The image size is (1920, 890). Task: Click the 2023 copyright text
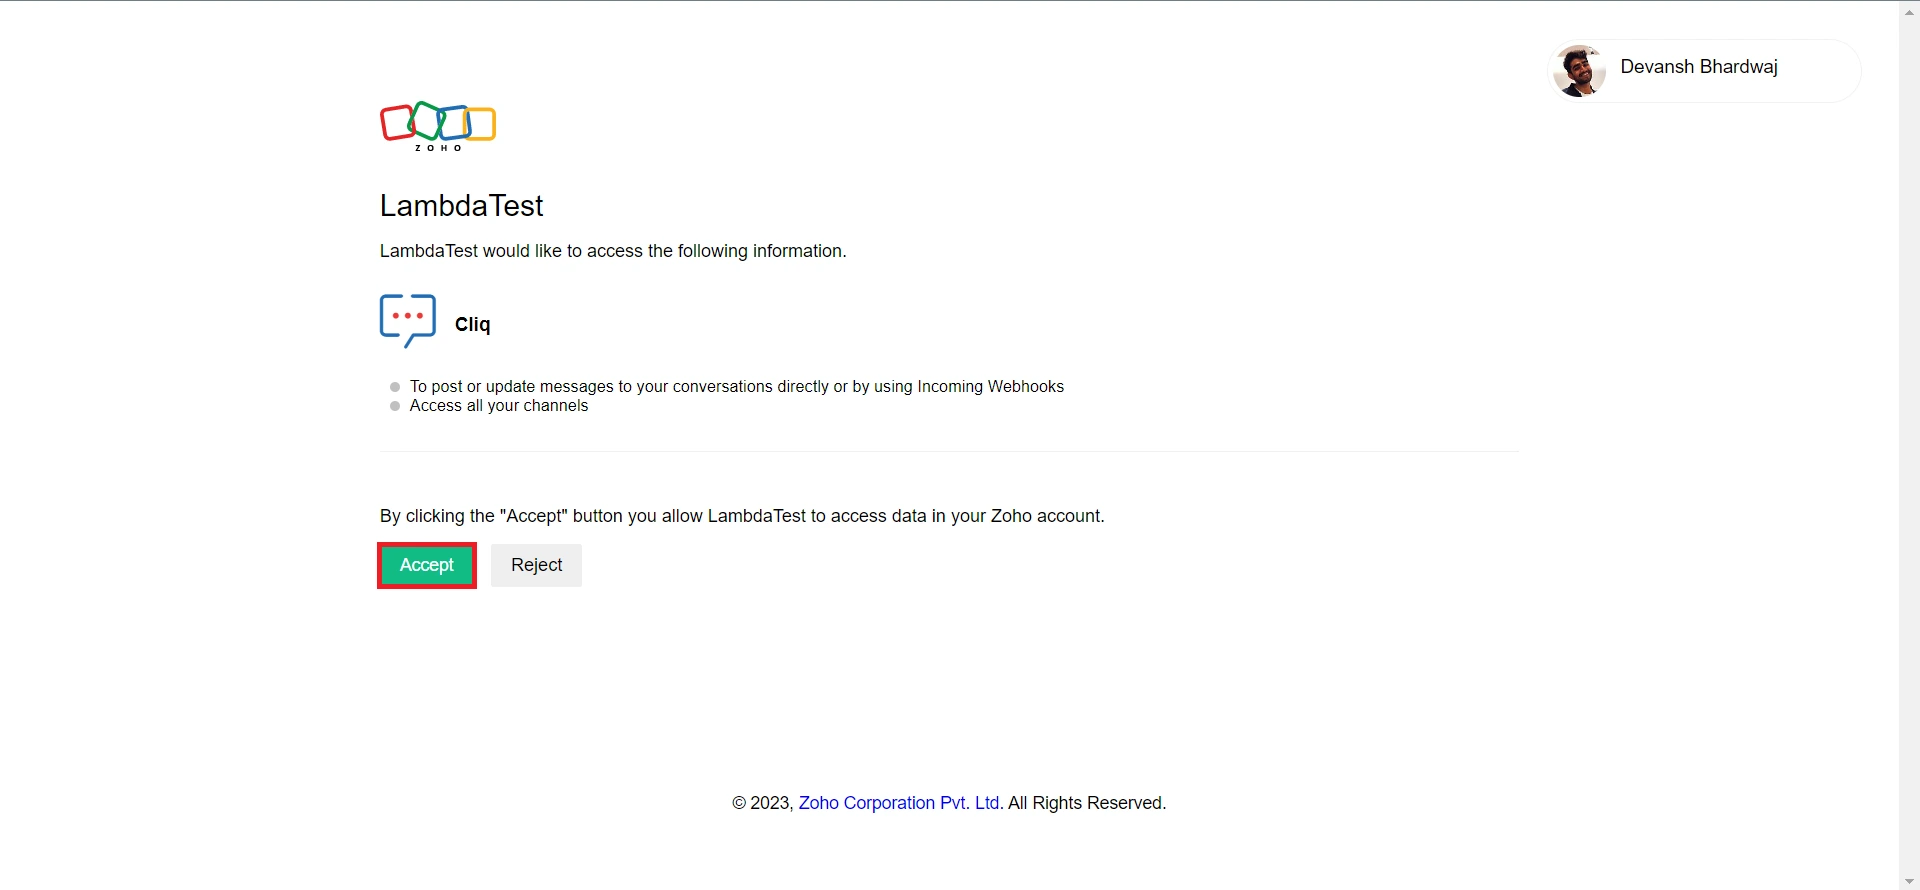[x=762, y=803]
